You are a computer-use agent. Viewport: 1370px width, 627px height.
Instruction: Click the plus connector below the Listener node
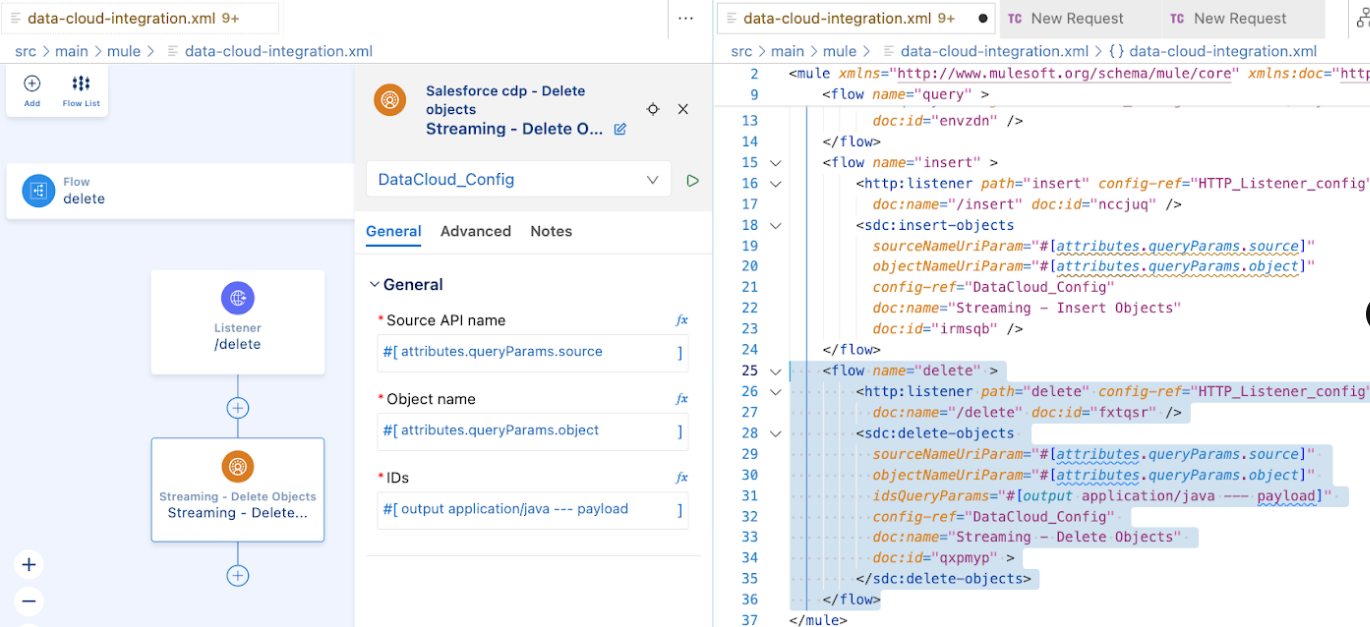237,407
